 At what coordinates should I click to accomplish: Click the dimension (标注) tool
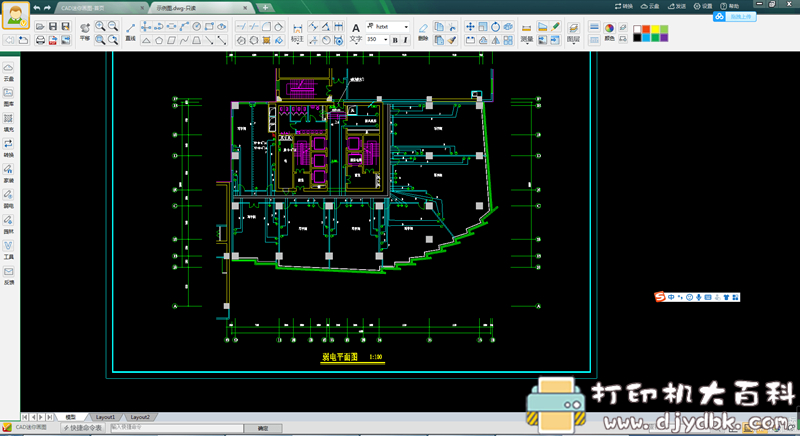pyautogui.click(x=297, y=32)
